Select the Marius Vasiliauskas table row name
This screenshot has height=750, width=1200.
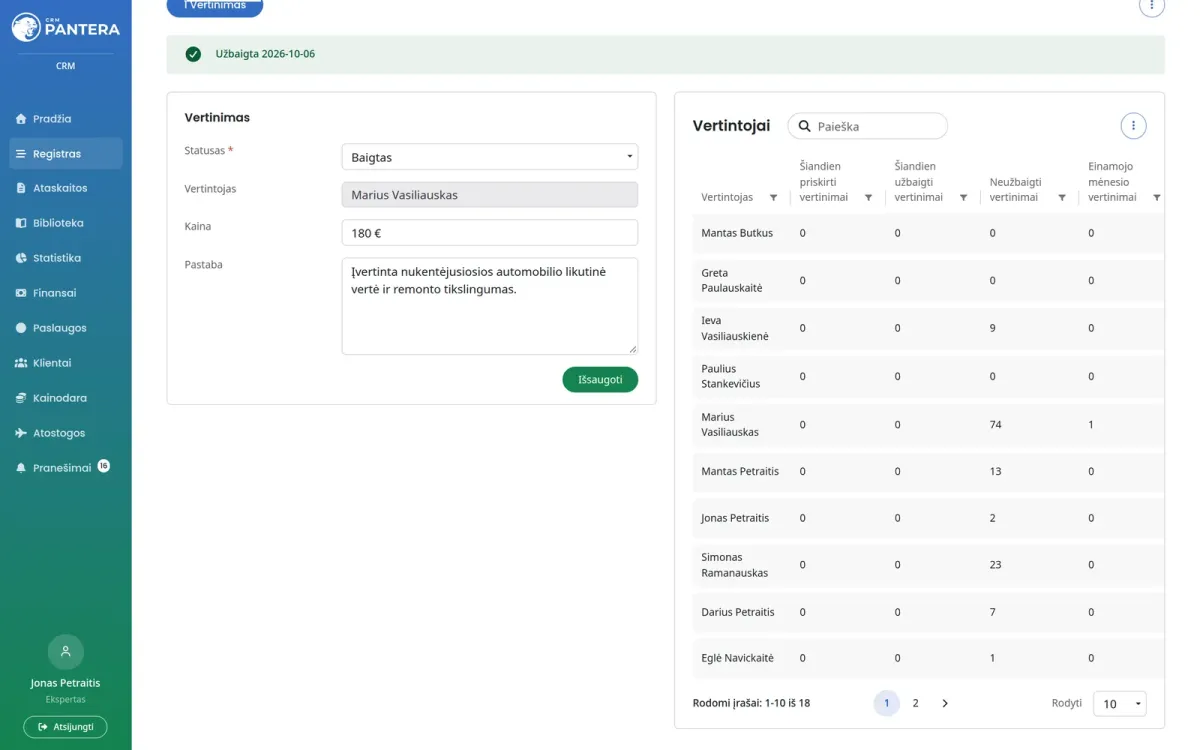730,425
